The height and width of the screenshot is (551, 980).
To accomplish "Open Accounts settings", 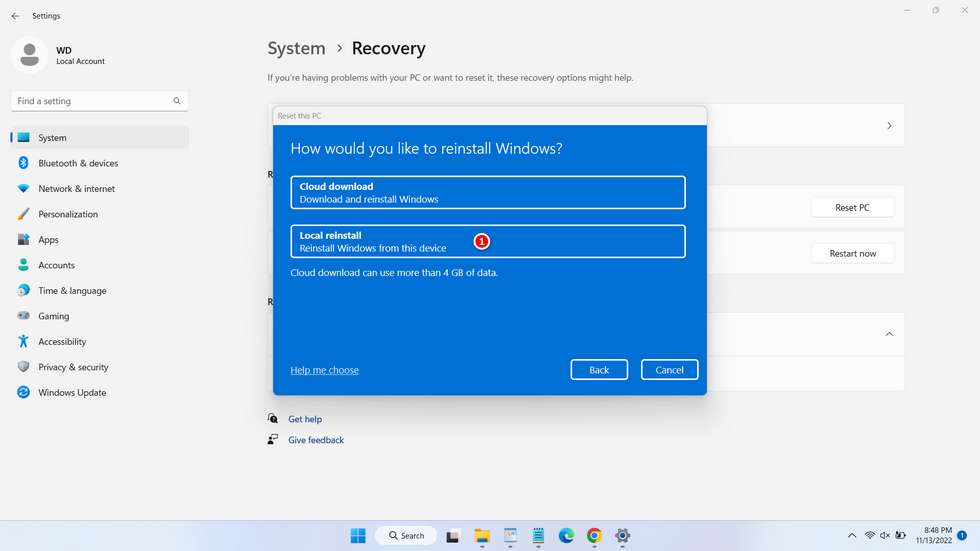I will click(x=100, y=265).
